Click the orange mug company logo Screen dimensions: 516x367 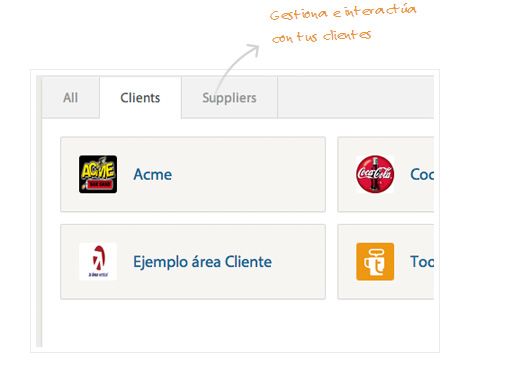(x=375, y=262)
